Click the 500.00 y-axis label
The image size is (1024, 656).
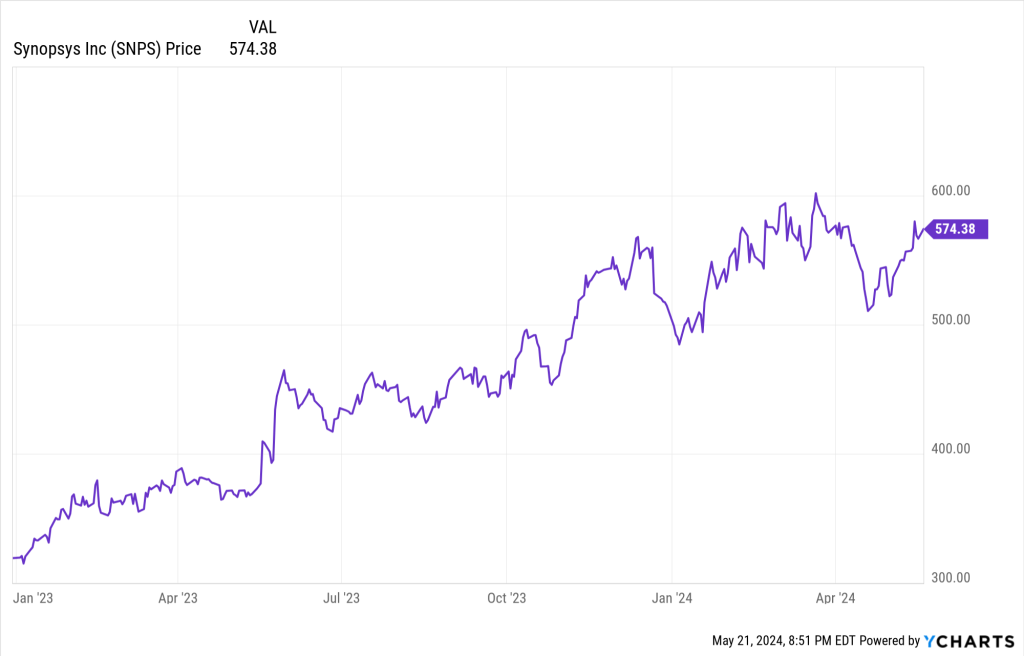coord(950,320)
